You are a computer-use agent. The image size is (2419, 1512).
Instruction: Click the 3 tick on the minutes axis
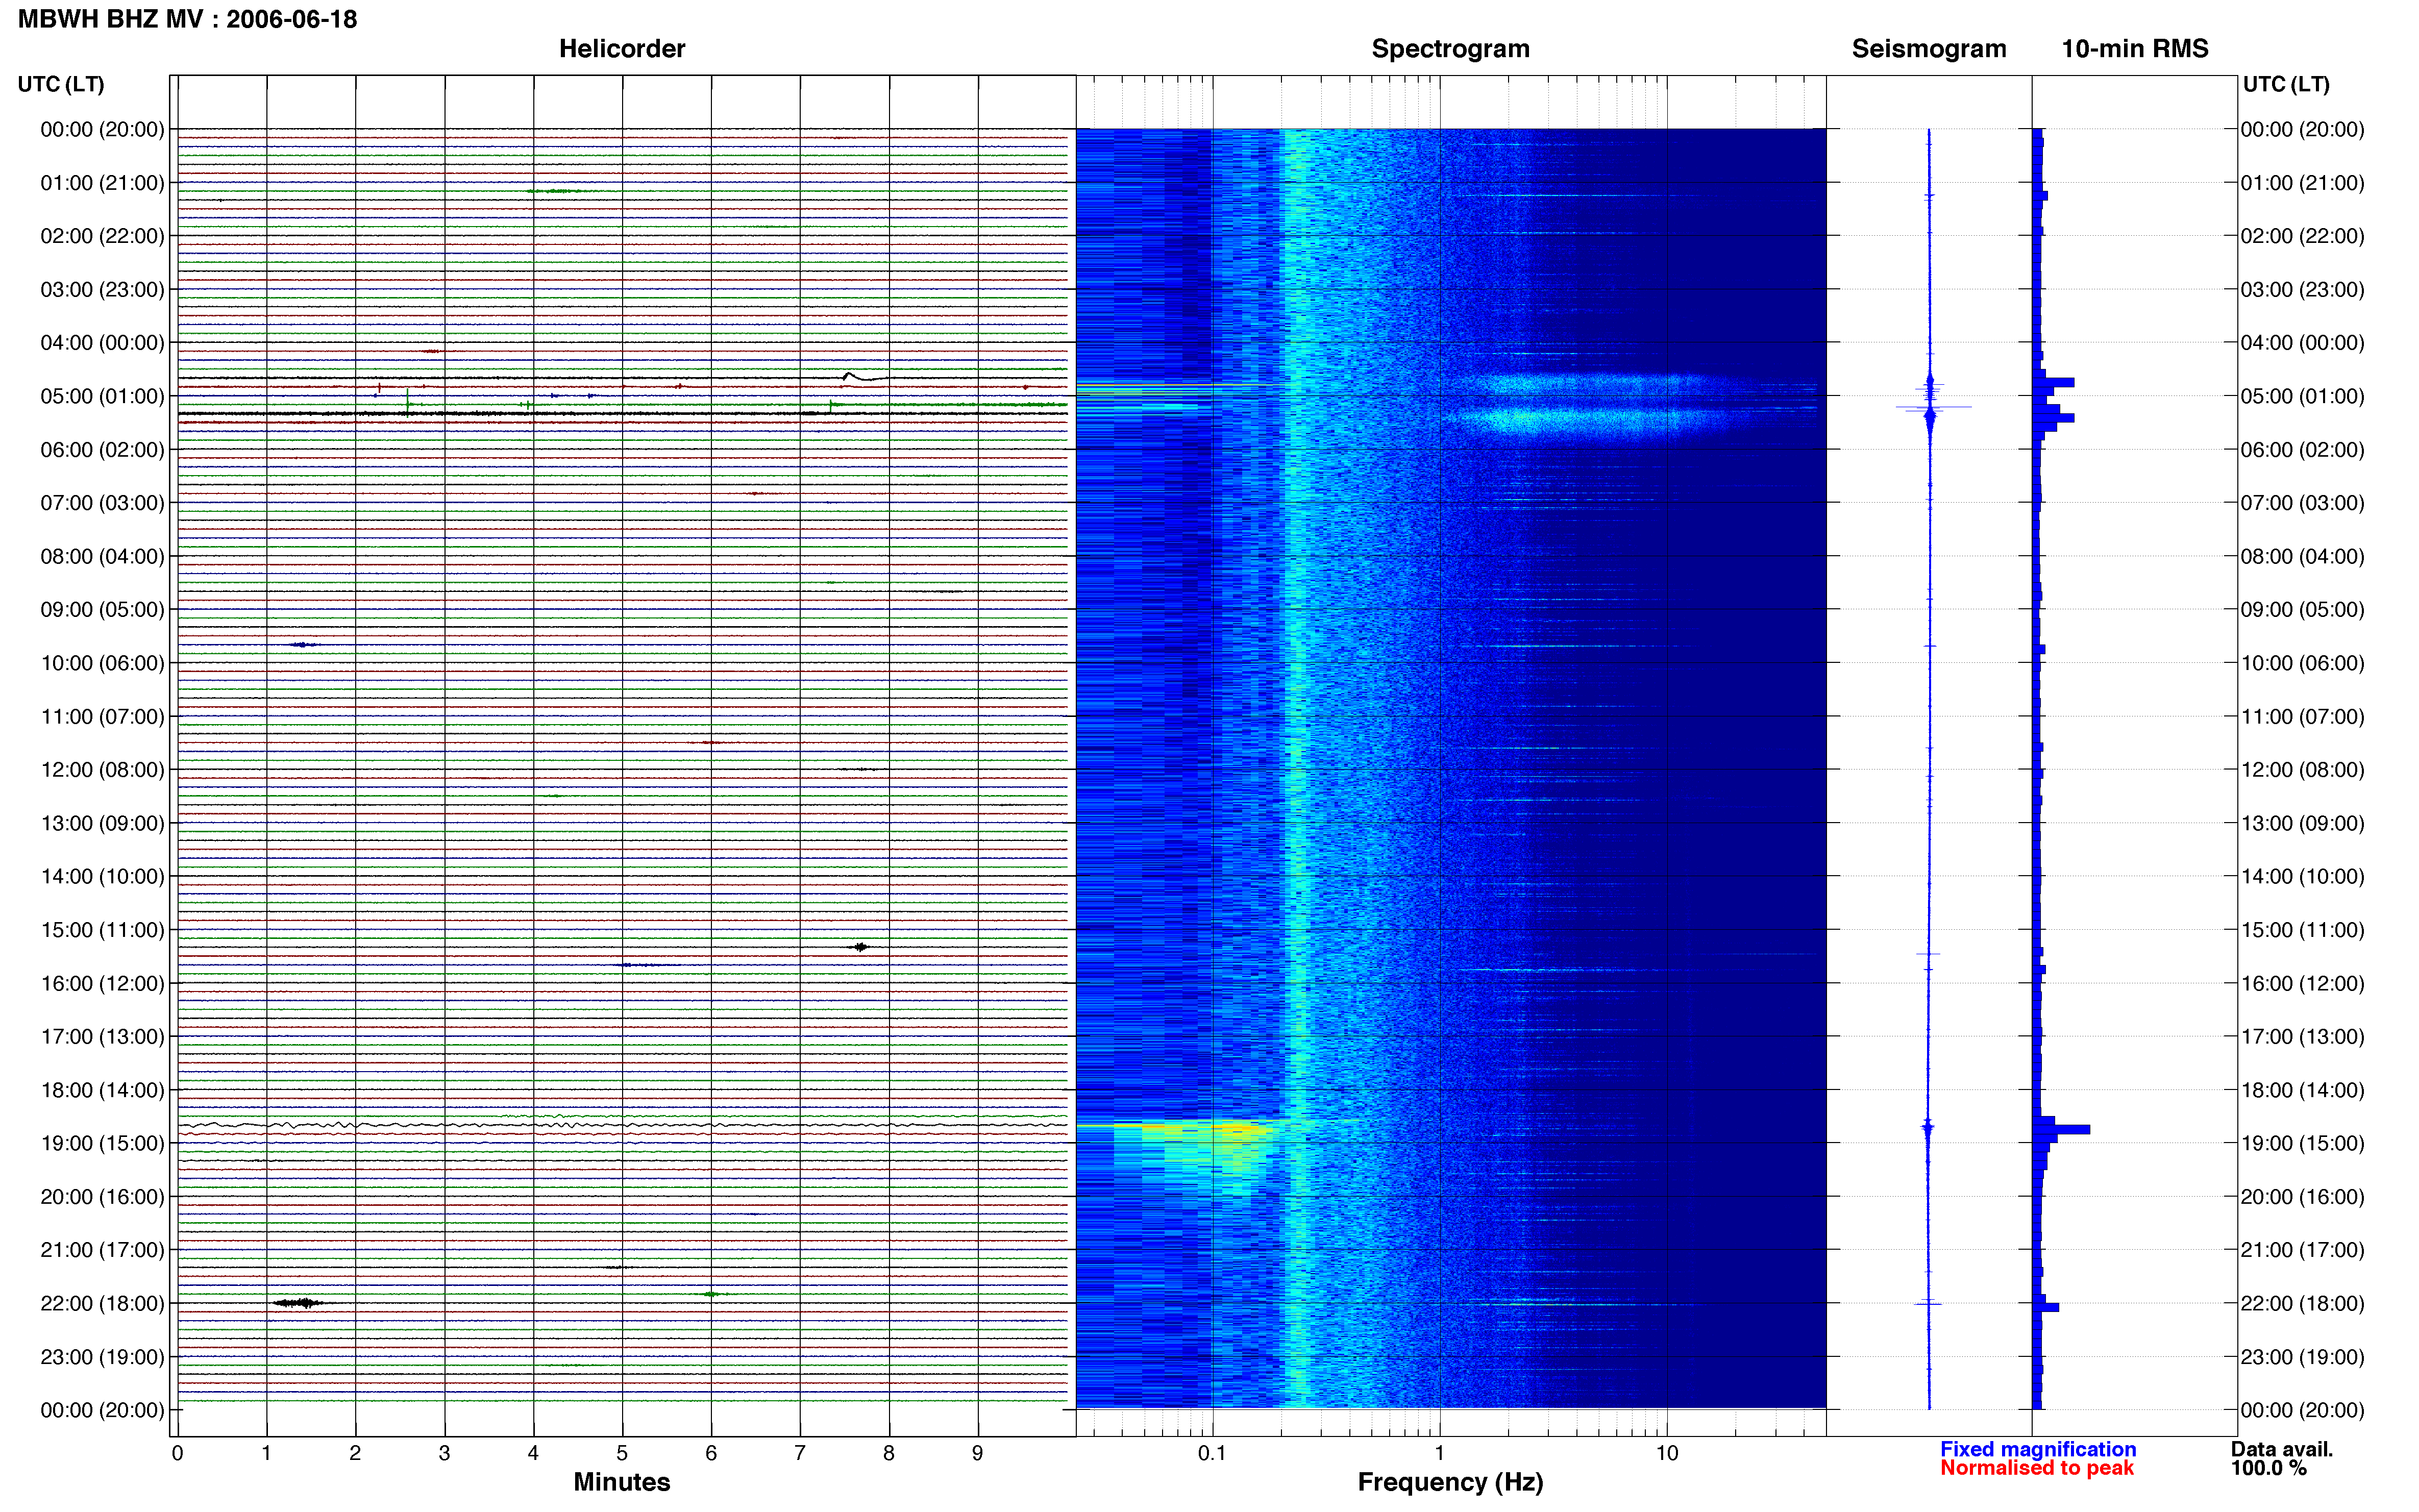444,1452
